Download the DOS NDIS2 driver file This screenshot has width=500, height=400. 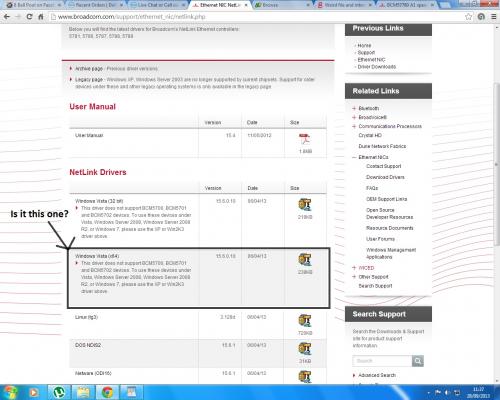pyautogui.click(x=305, y=349)
